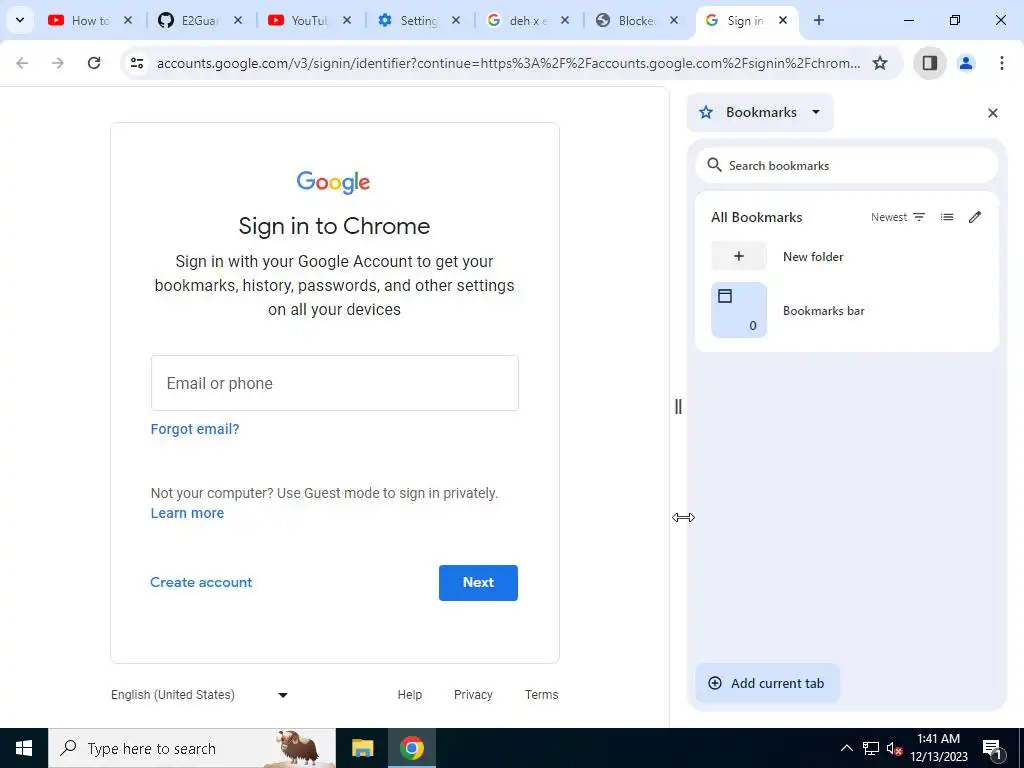The image size is (1024, 768).
Task: Open the language dropdown English (United States)
Action: [199, 695]
